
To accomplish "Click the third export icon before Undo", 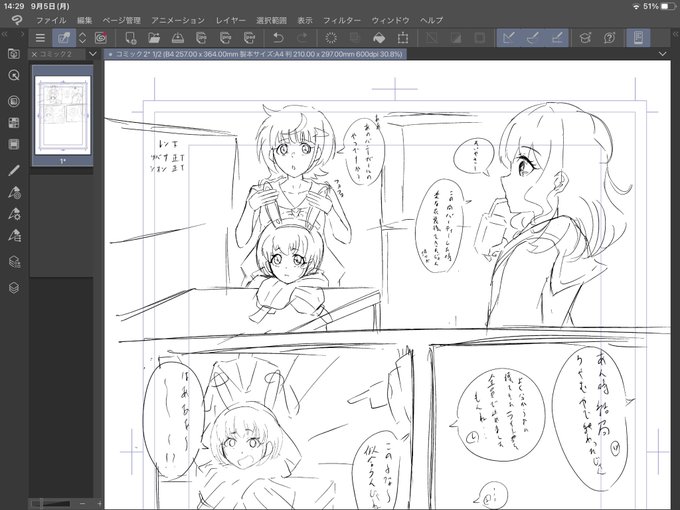I will point(249,38).
